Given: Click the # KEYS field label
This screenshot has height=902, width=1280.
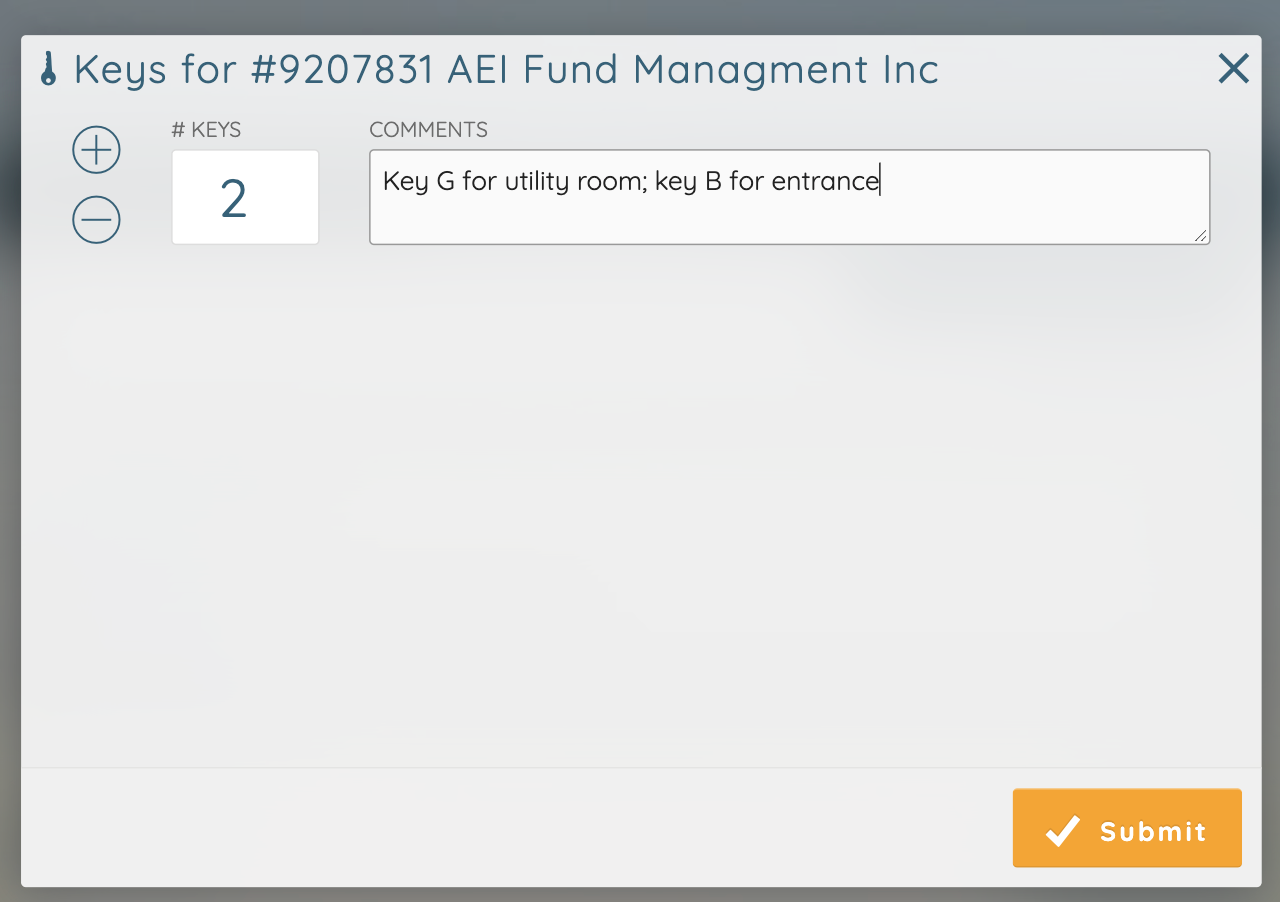Looking at the screenshot, I should [207, 130].
